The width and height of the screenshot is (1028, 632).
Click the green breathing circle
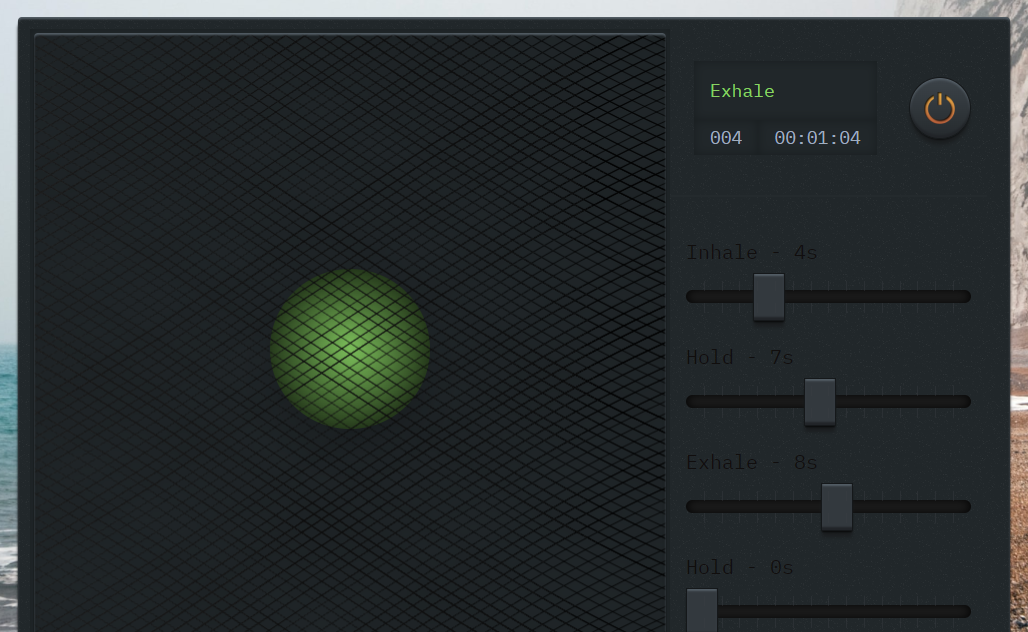click(350, 349)
